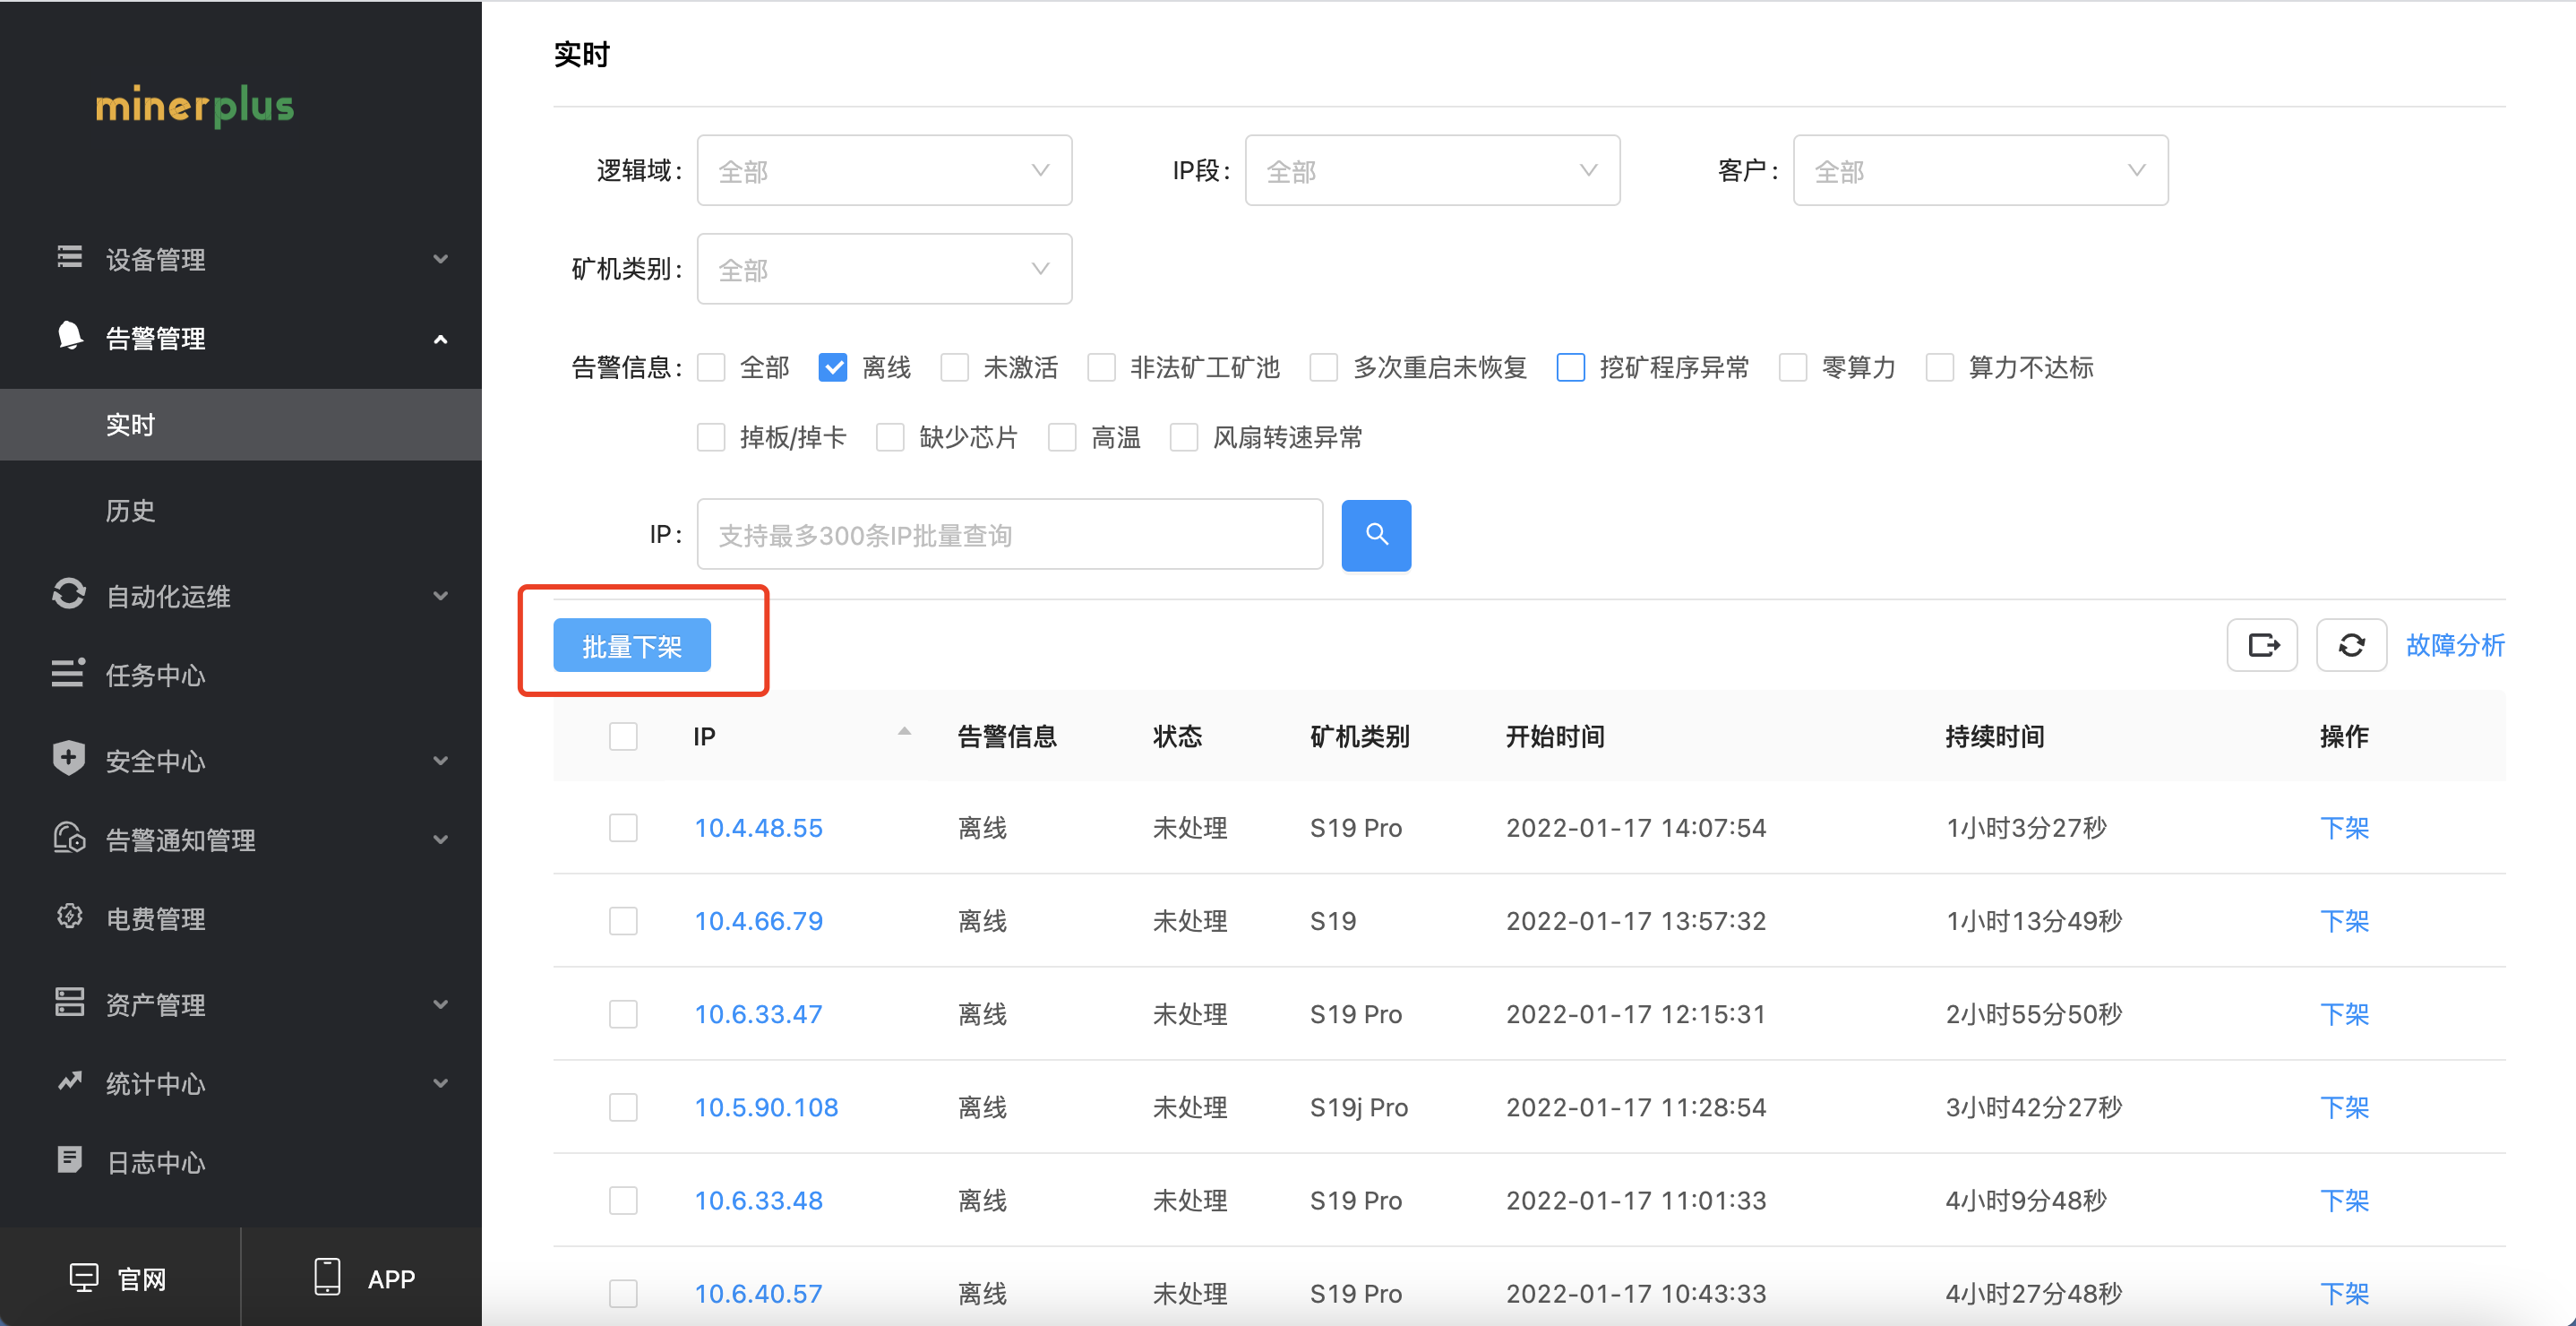Open IP link 10.4.66.79

pos(758,921)
